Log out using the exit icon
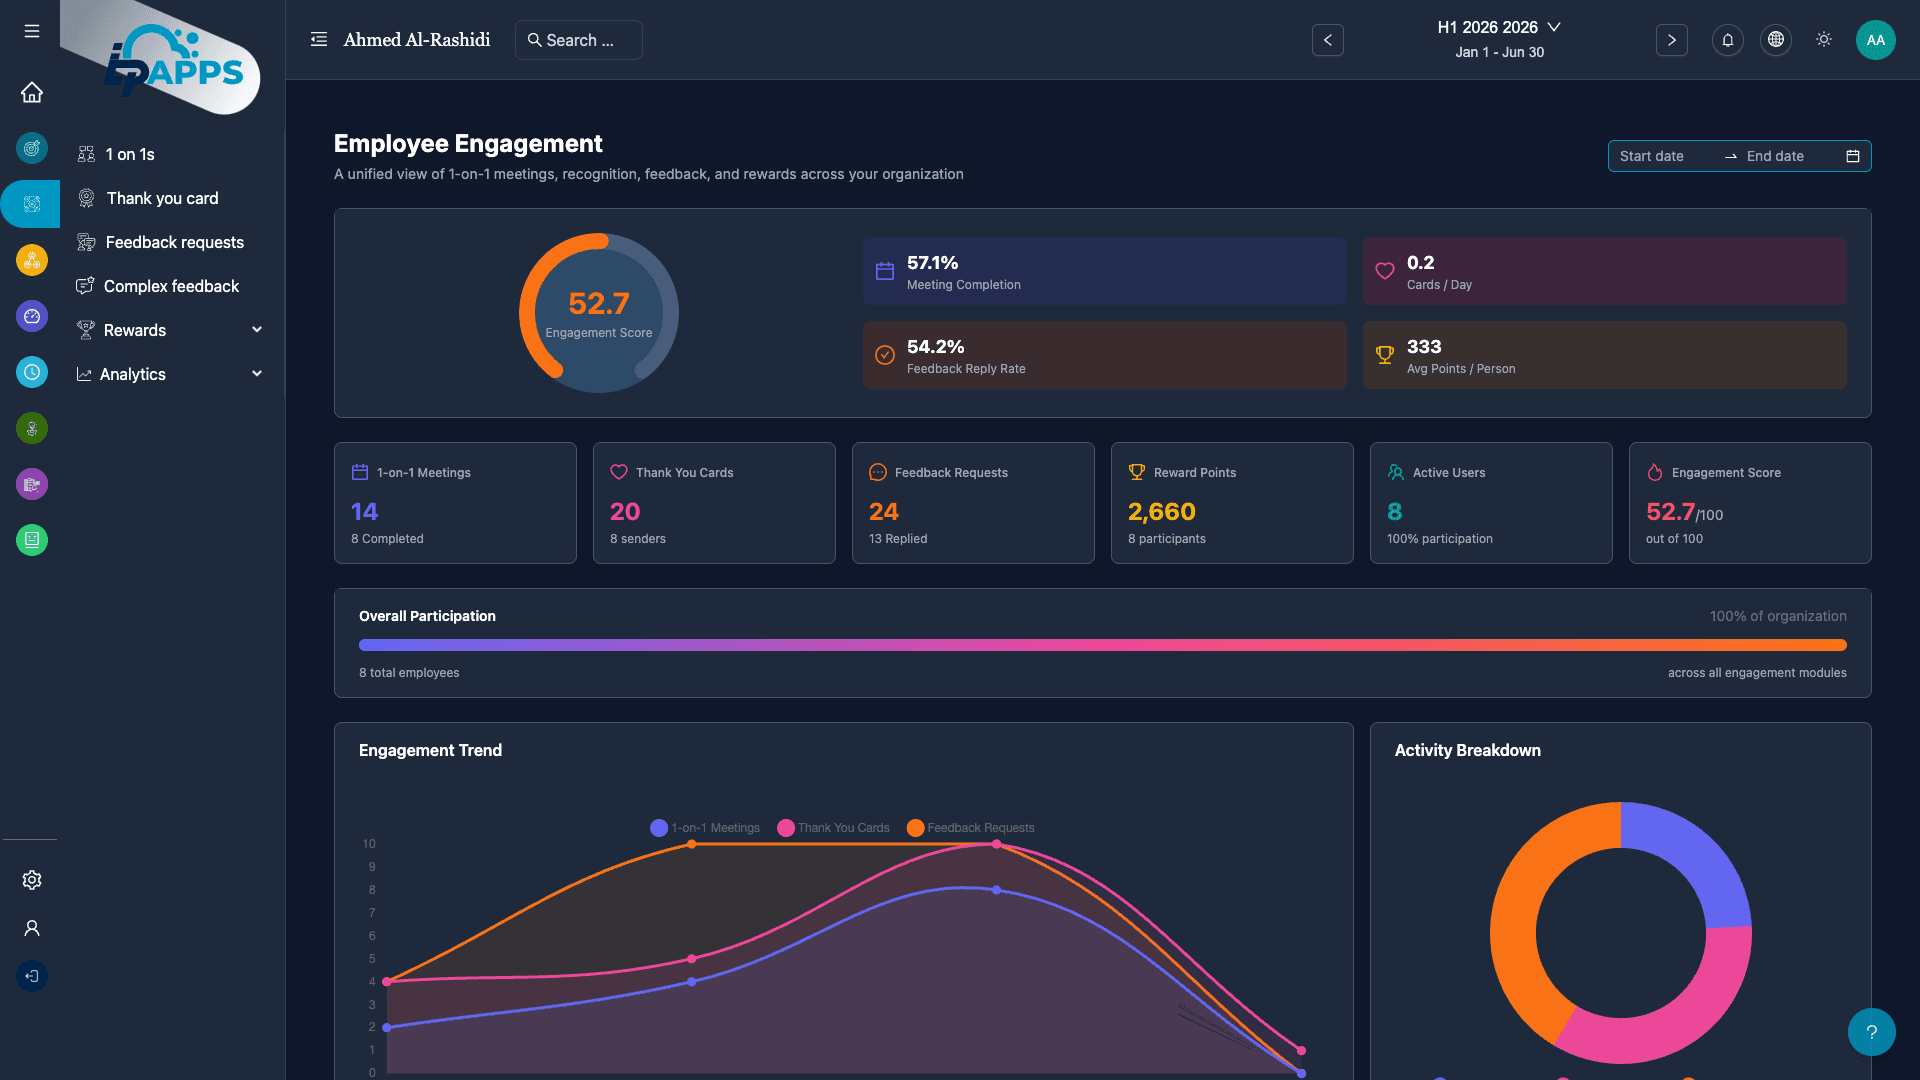This screenshot has height=1080, width=1920. [31, 976]
